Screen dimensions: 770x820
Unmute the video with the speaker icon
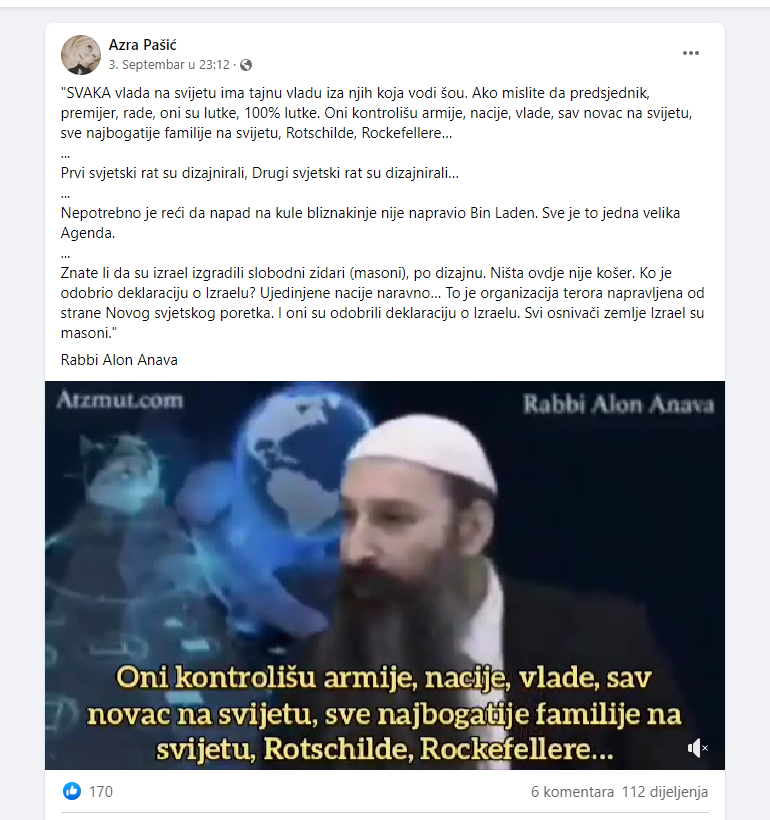click(x=697, y=748)
